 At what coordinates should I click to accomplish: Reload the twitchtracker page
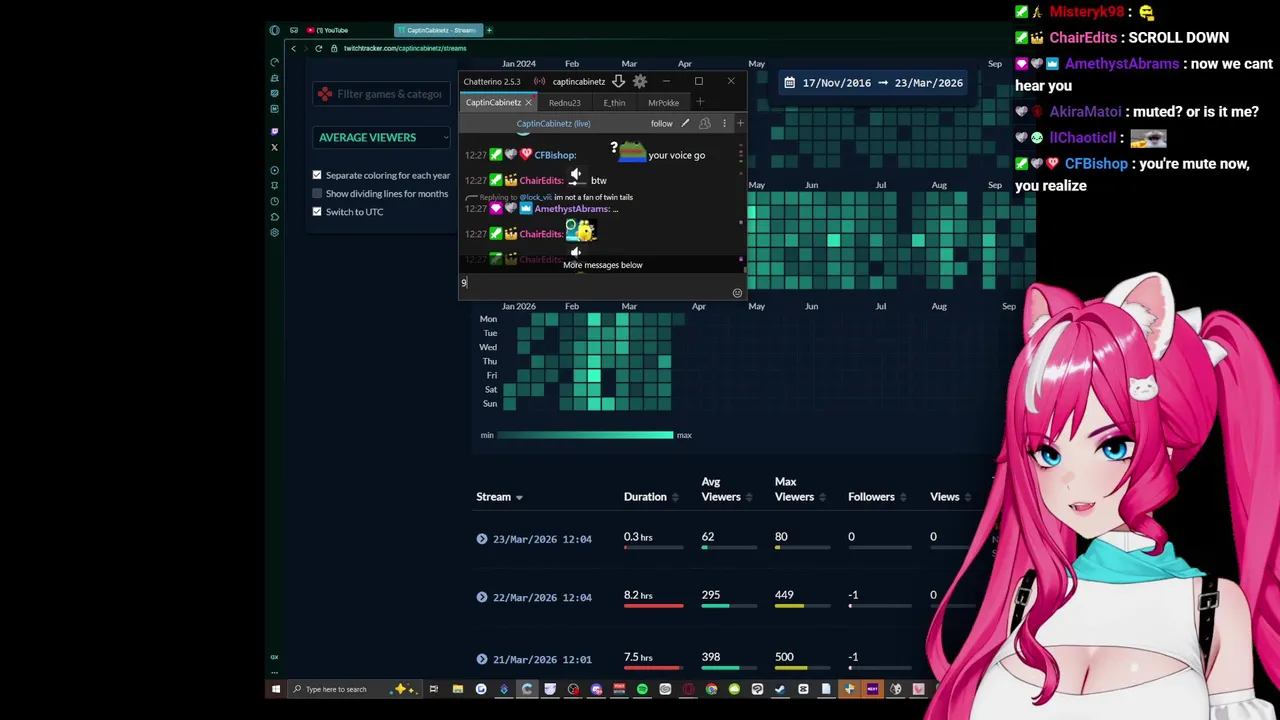(x=318, y=48)
